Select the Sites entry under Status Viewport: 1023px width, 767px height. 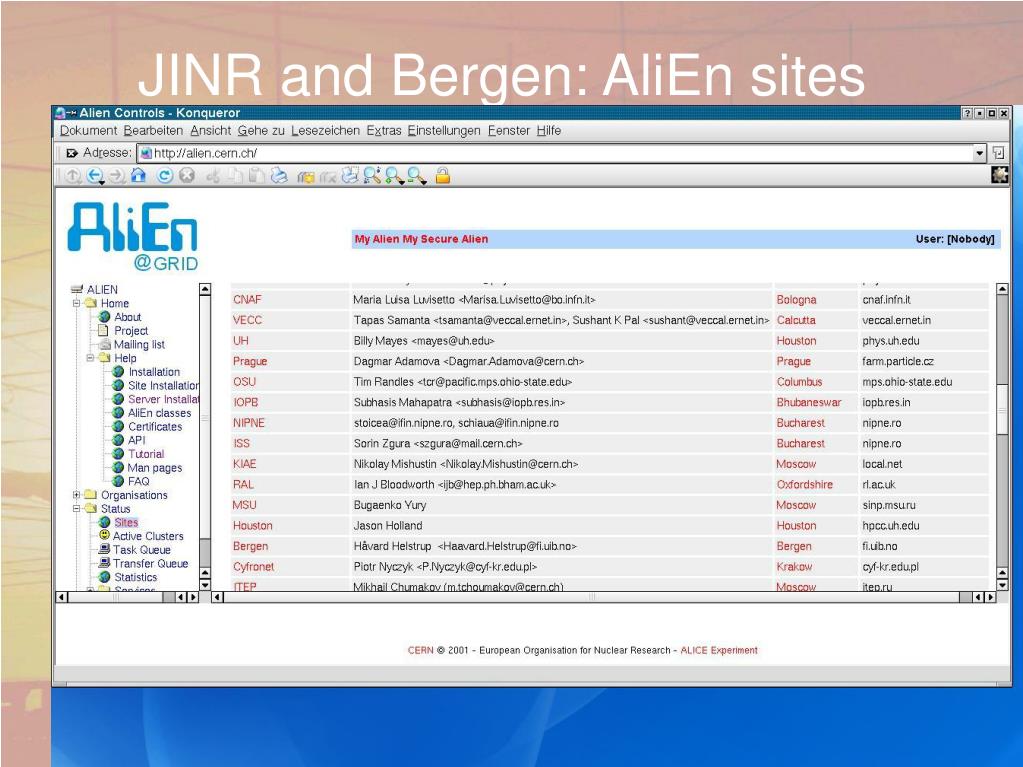(x=126, y=522)
